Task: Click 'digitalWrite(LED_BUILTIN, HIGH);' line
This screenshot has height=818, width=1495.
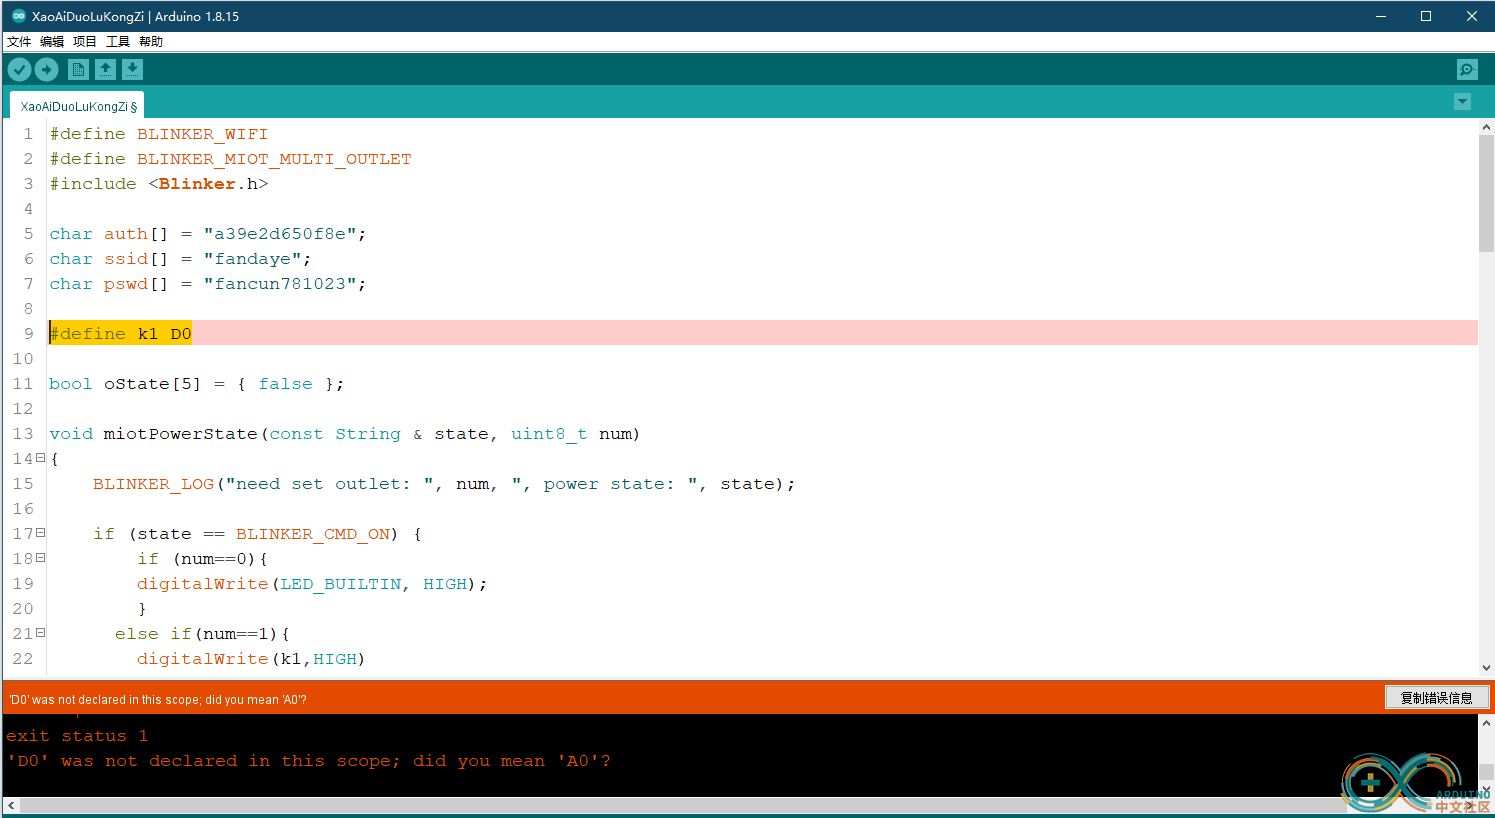Action: point(312,584)
